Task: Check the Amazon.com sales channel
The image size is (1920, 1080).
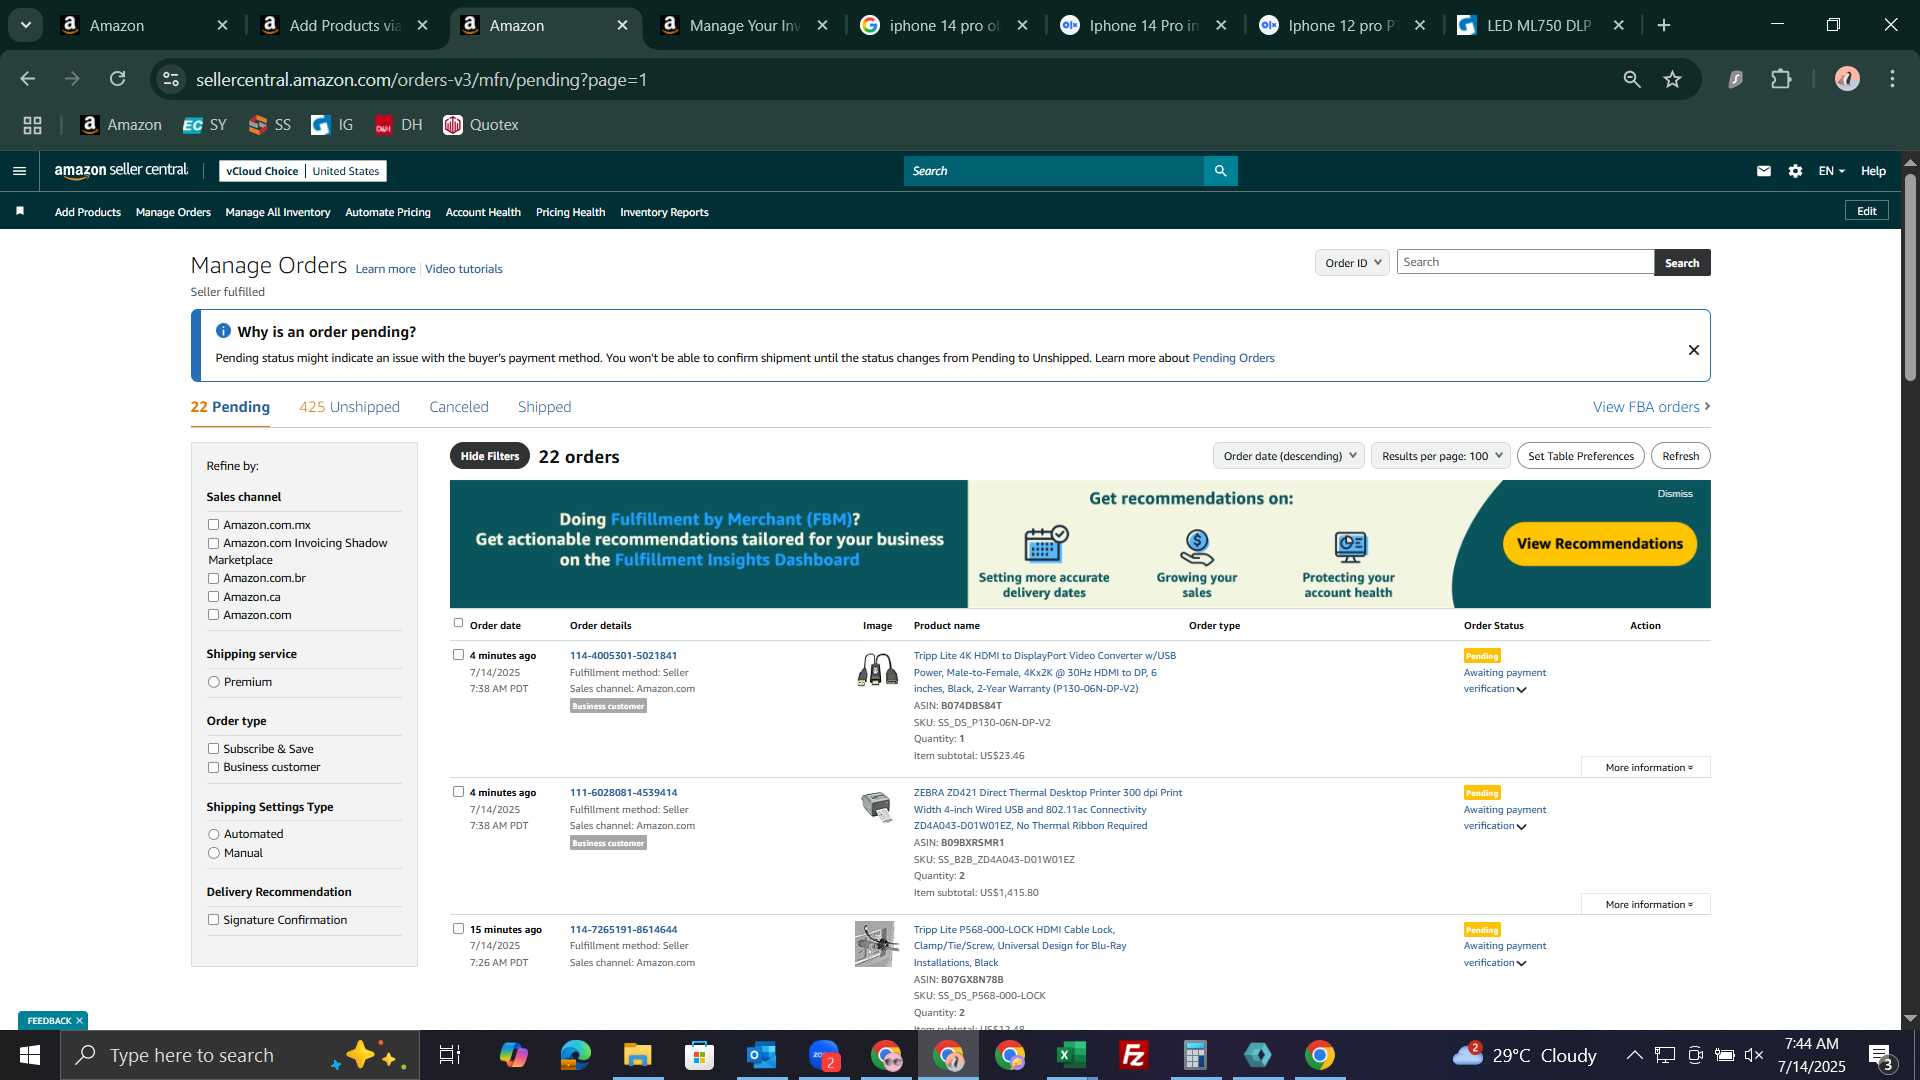Action: 213,615
